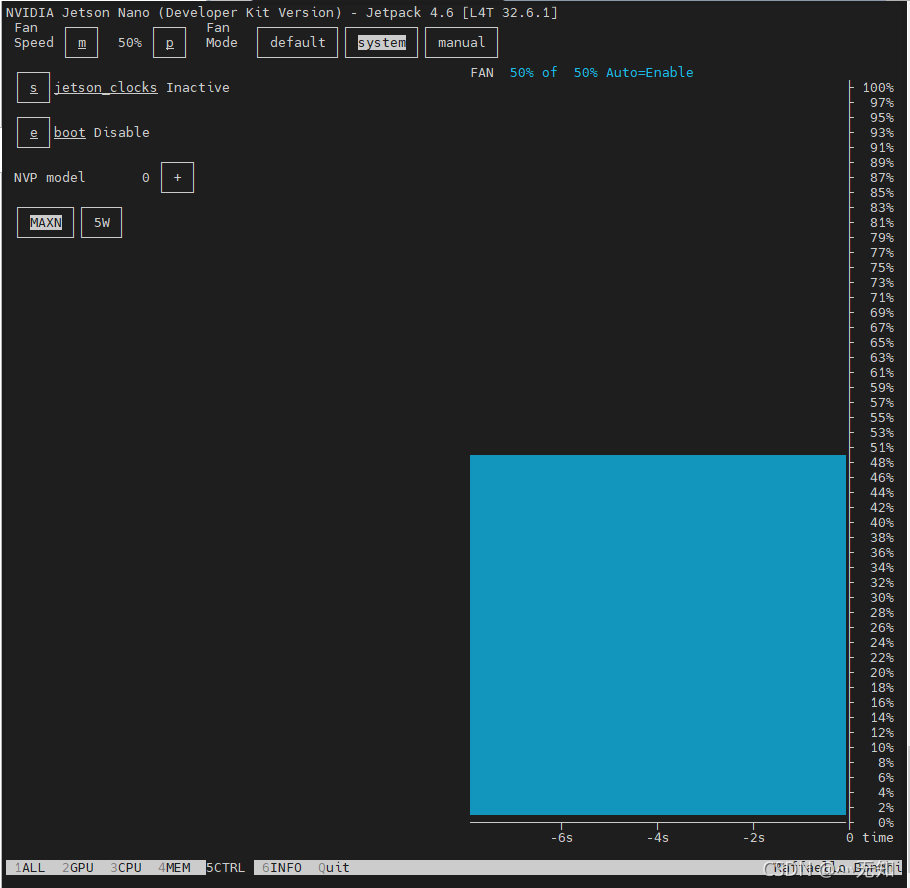The height and width of the screenshot is (888, 910).
Task: Increase NVP model with the plus button
Action: [x=178, y=178]
